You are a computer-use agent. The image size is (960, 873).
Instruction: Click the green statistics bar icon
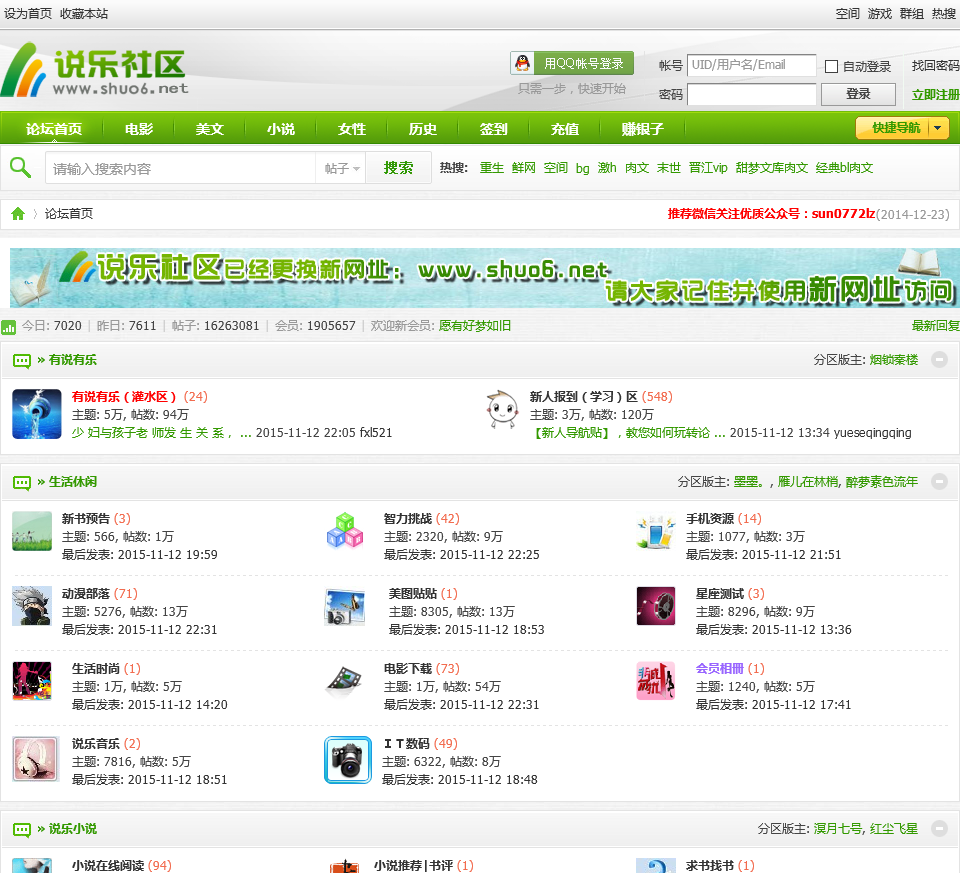9,327
